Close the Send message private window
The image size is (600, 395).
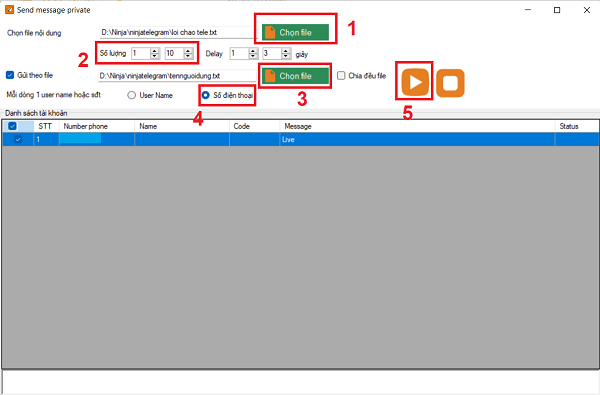tap(587, 10)
